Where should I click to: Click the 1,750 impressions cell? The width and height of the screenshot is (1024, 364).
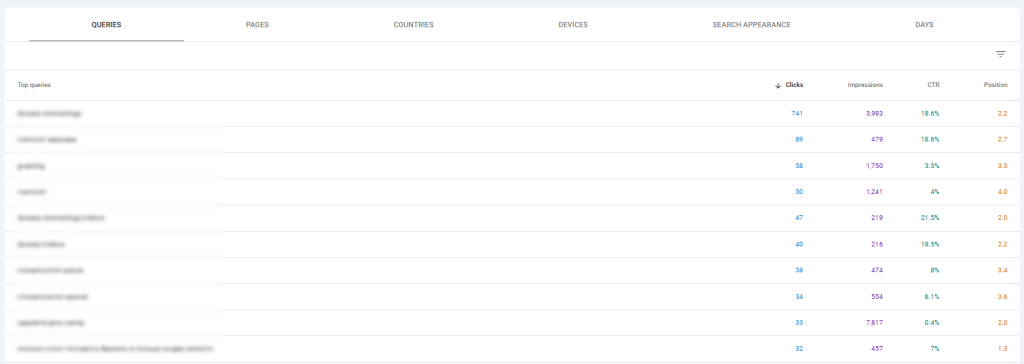click(874, 166)
